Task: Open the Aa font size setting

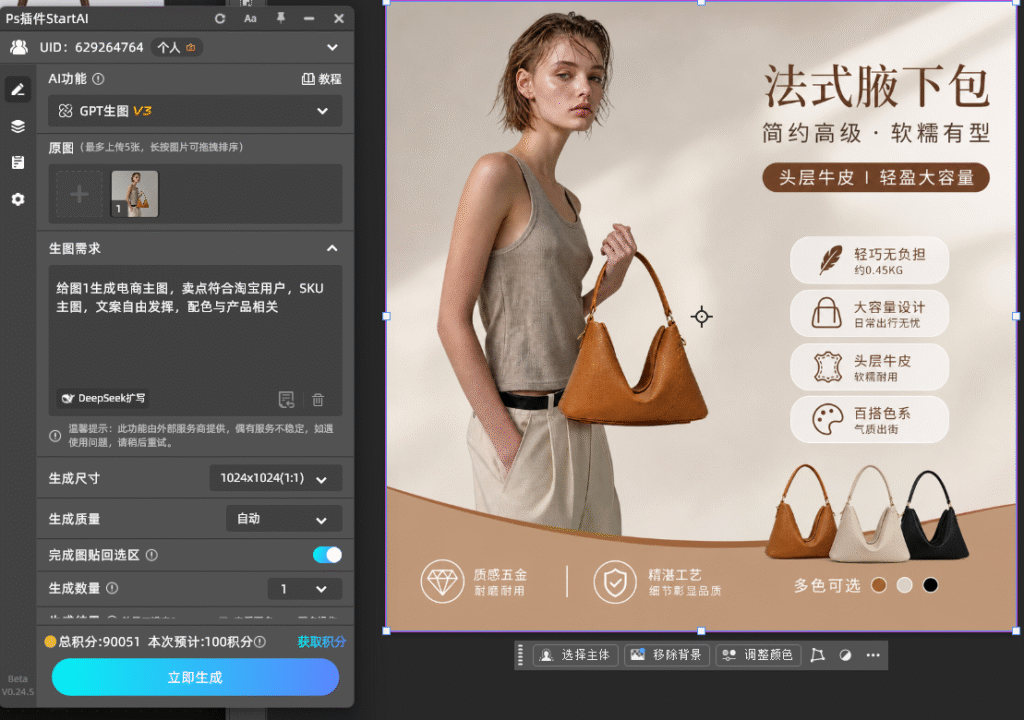Action: 250,19
